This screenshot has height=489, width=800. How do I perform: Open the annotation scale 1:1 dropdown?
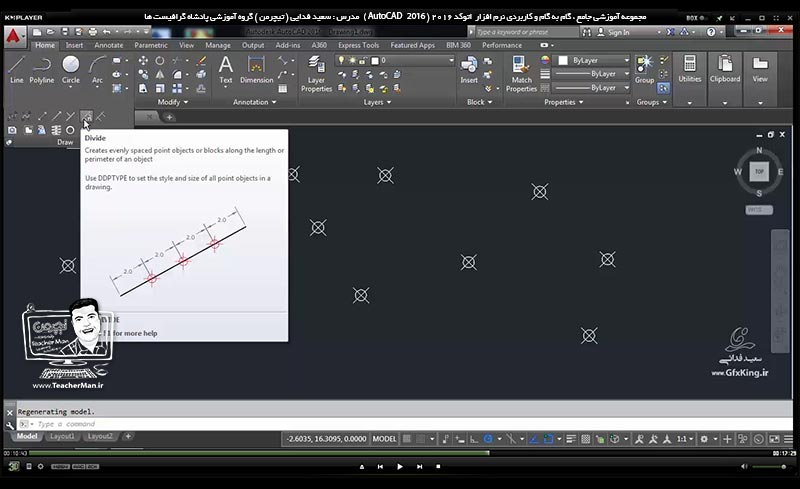coord(685,439)
